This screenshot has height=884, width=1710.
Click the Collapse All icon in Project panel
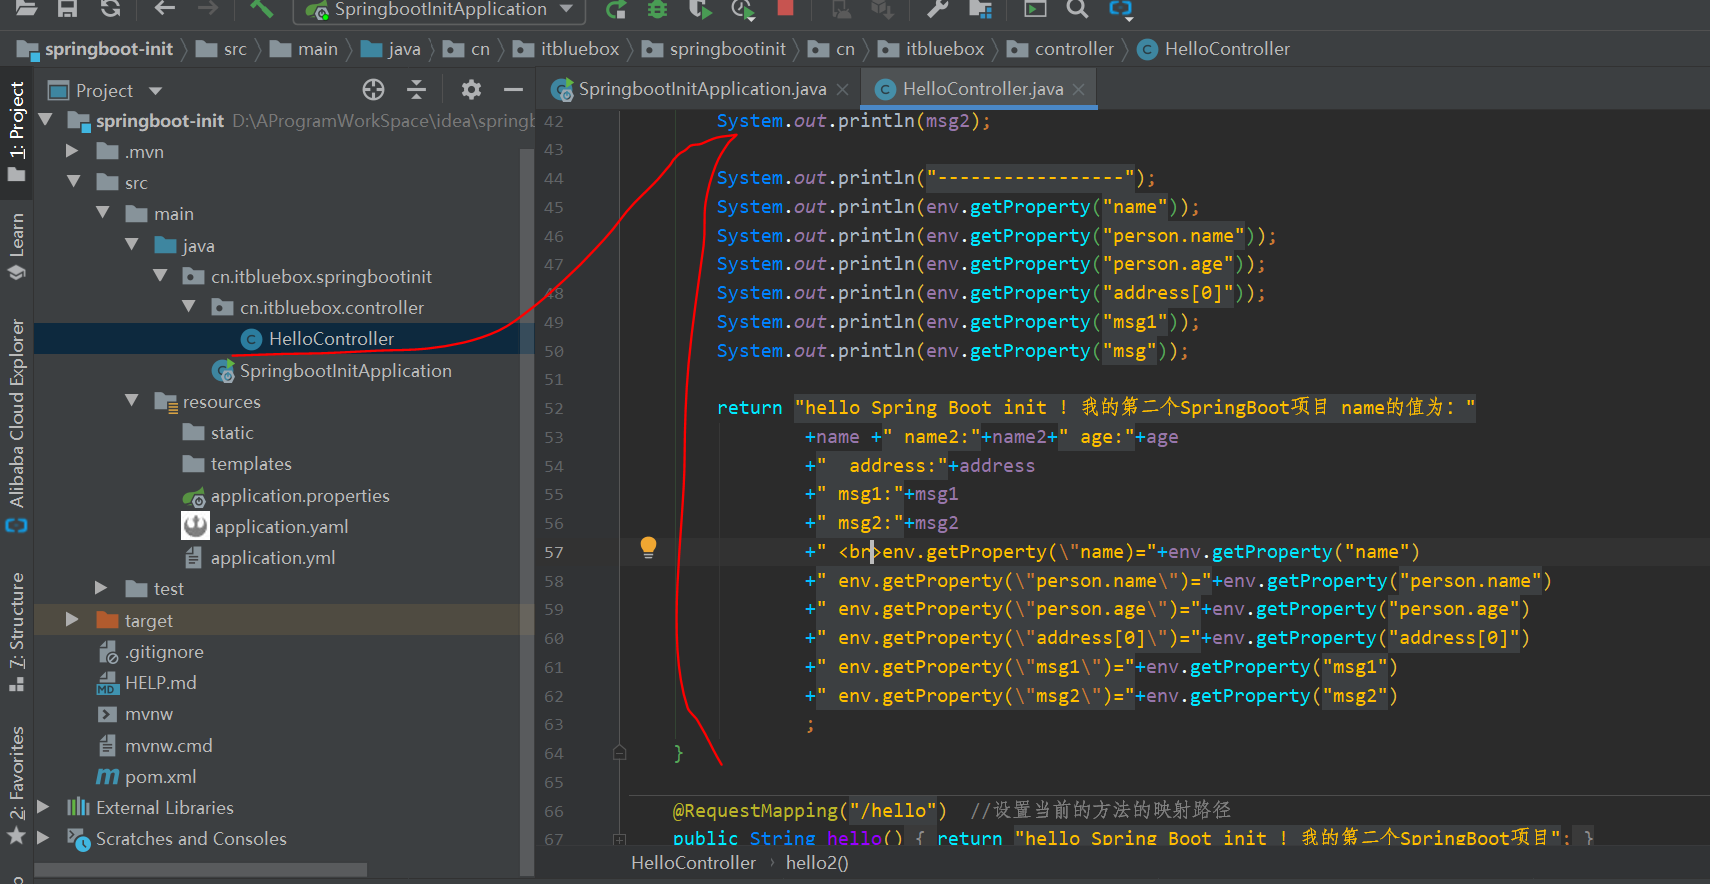coord(416,90)
